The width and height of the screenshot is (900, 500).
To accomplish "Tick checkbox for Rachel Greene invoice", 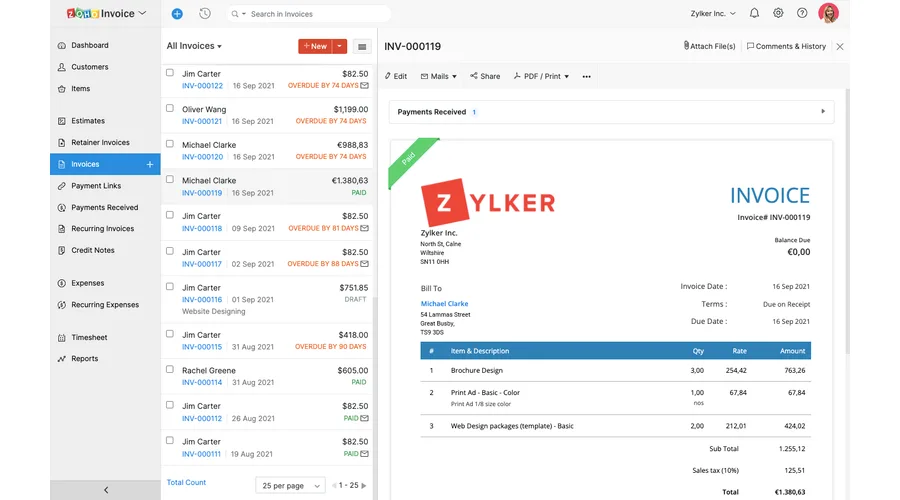I will click(x=170, y=370).
